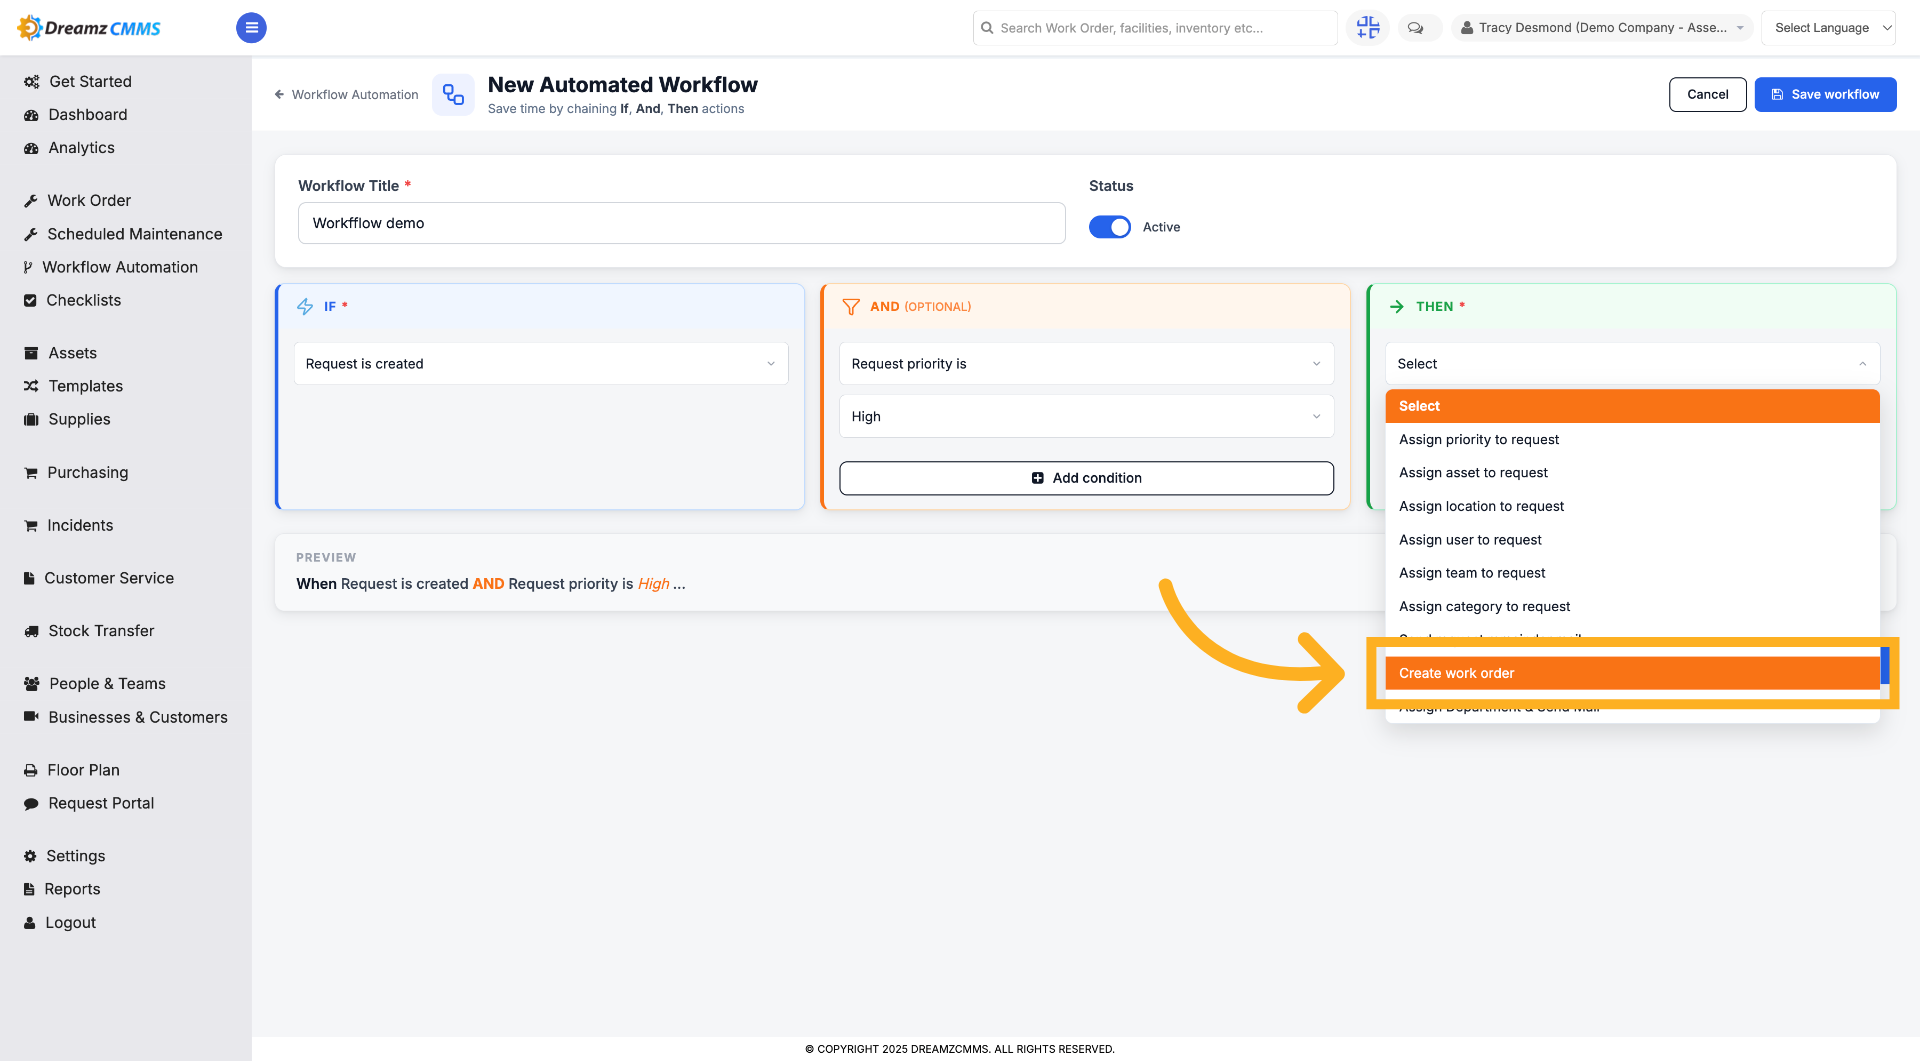Choose Assign team to request
Viewport: 1920px width, 1061px height.
[x=1632, y=573]
